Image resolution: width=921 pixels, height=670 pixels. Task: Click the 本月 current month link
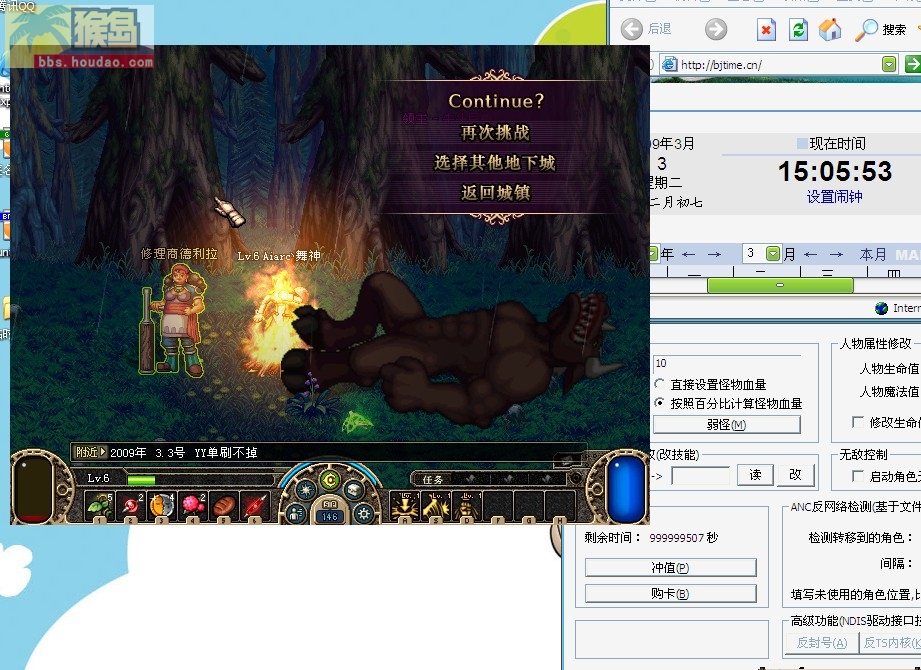pos(873,254)
